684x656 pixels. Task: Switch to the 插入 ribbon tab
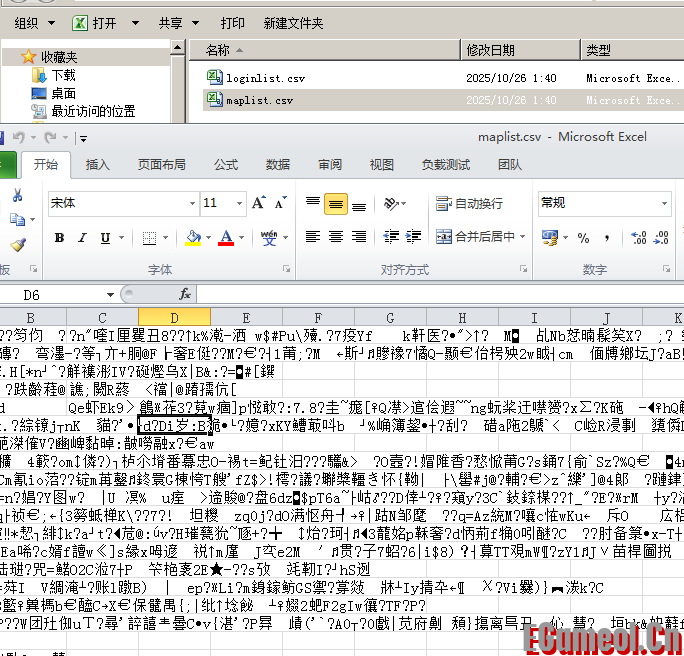(x=98, y=165)
